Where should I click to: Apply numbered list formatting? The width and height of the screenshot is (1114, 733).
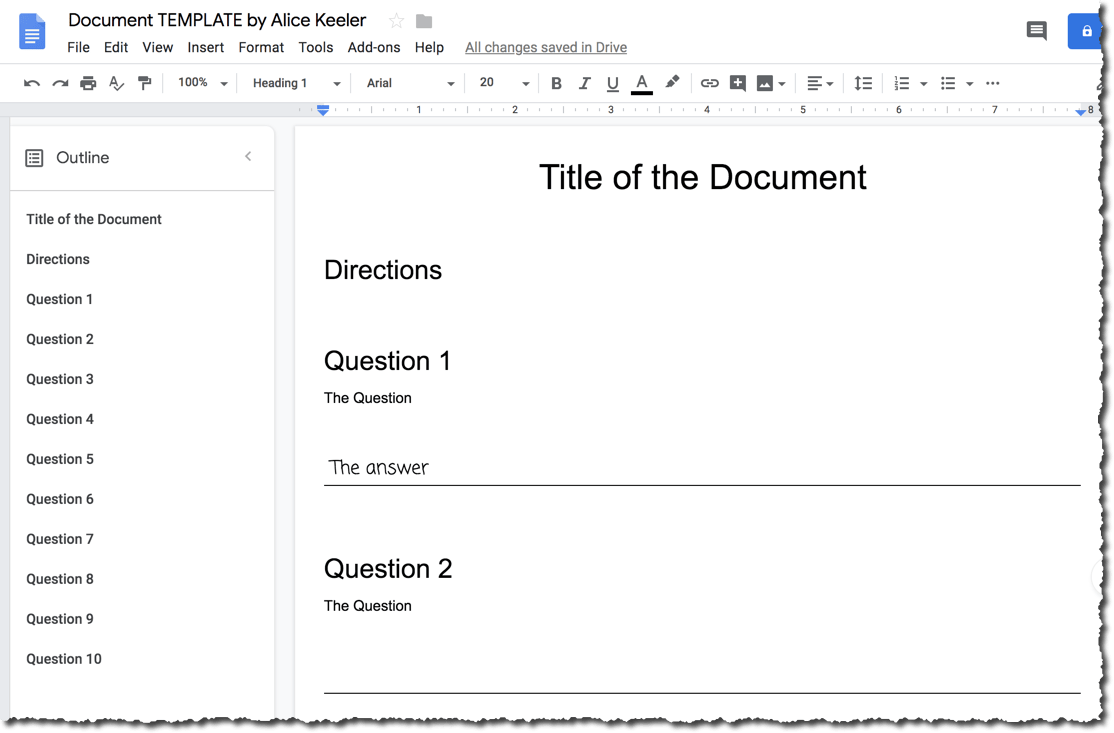pyautogui.click(x=902, y=83)
